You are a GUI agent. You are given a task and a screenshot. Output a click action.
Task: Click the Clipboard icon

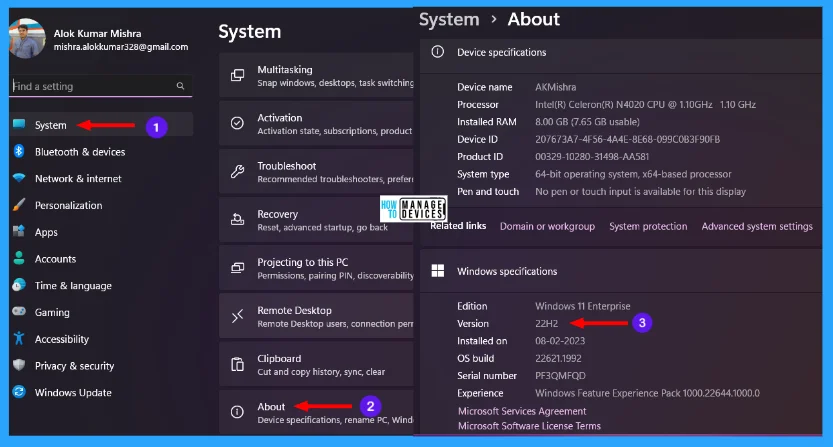pos(237,364)
